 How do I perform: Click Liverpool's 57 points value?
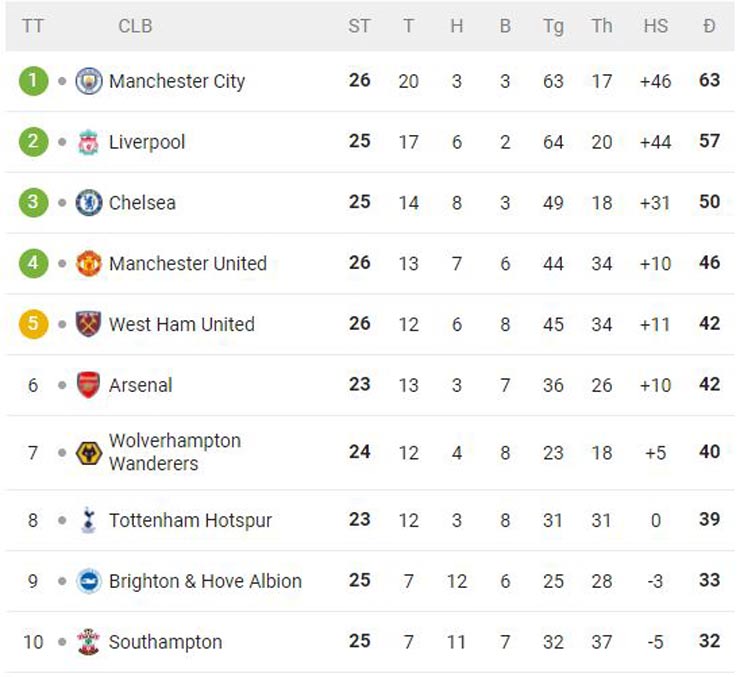coord(709,142)
